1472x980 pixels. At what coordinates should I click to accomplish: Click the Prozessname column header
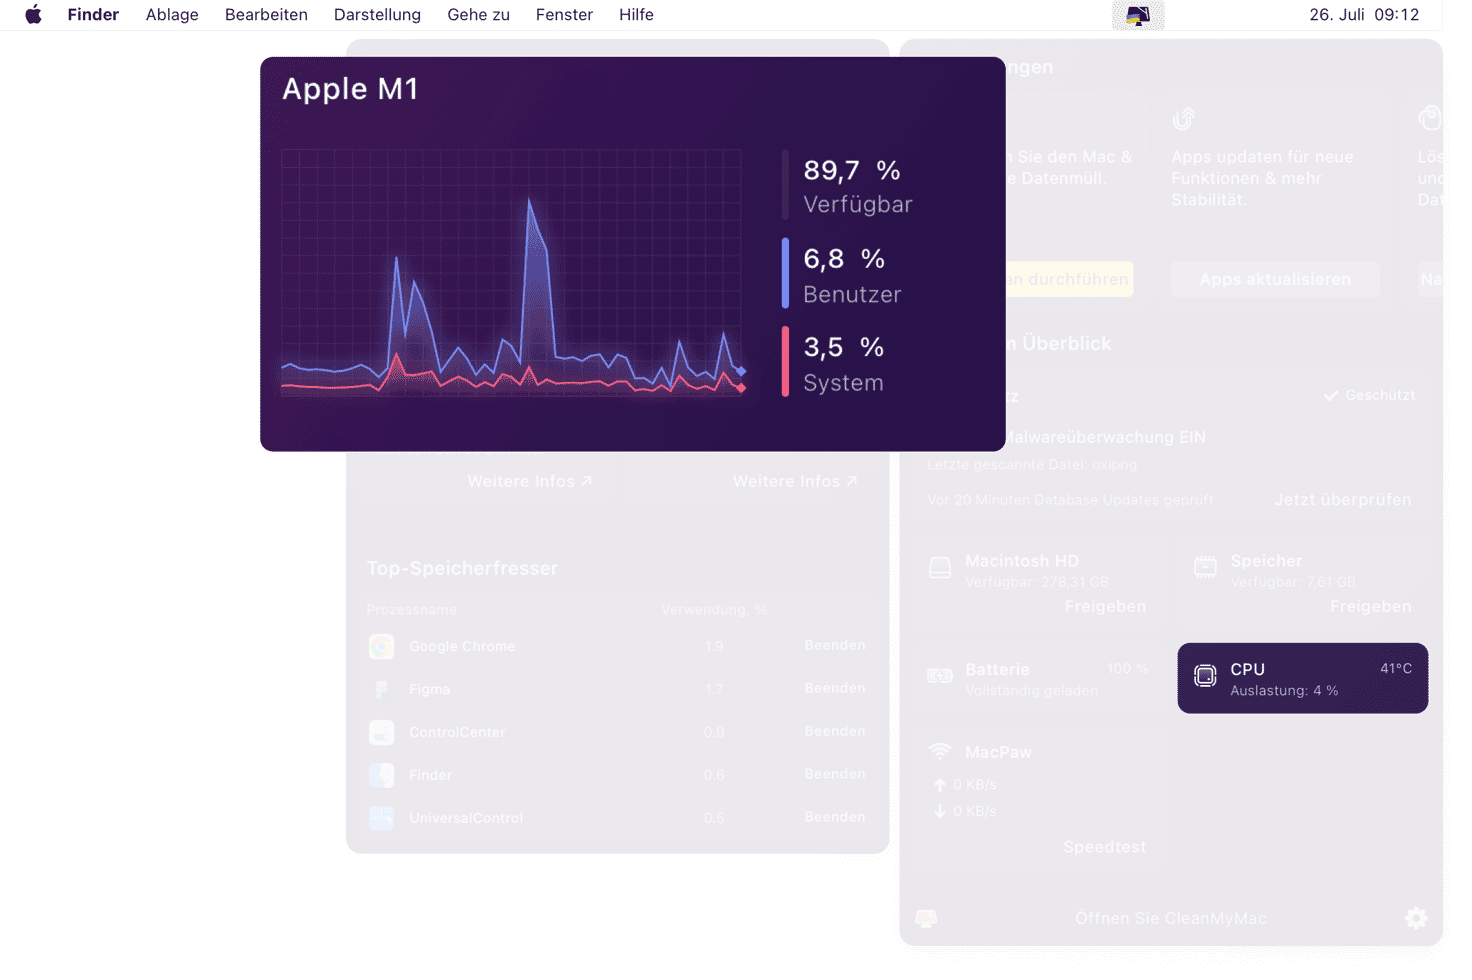411,610
